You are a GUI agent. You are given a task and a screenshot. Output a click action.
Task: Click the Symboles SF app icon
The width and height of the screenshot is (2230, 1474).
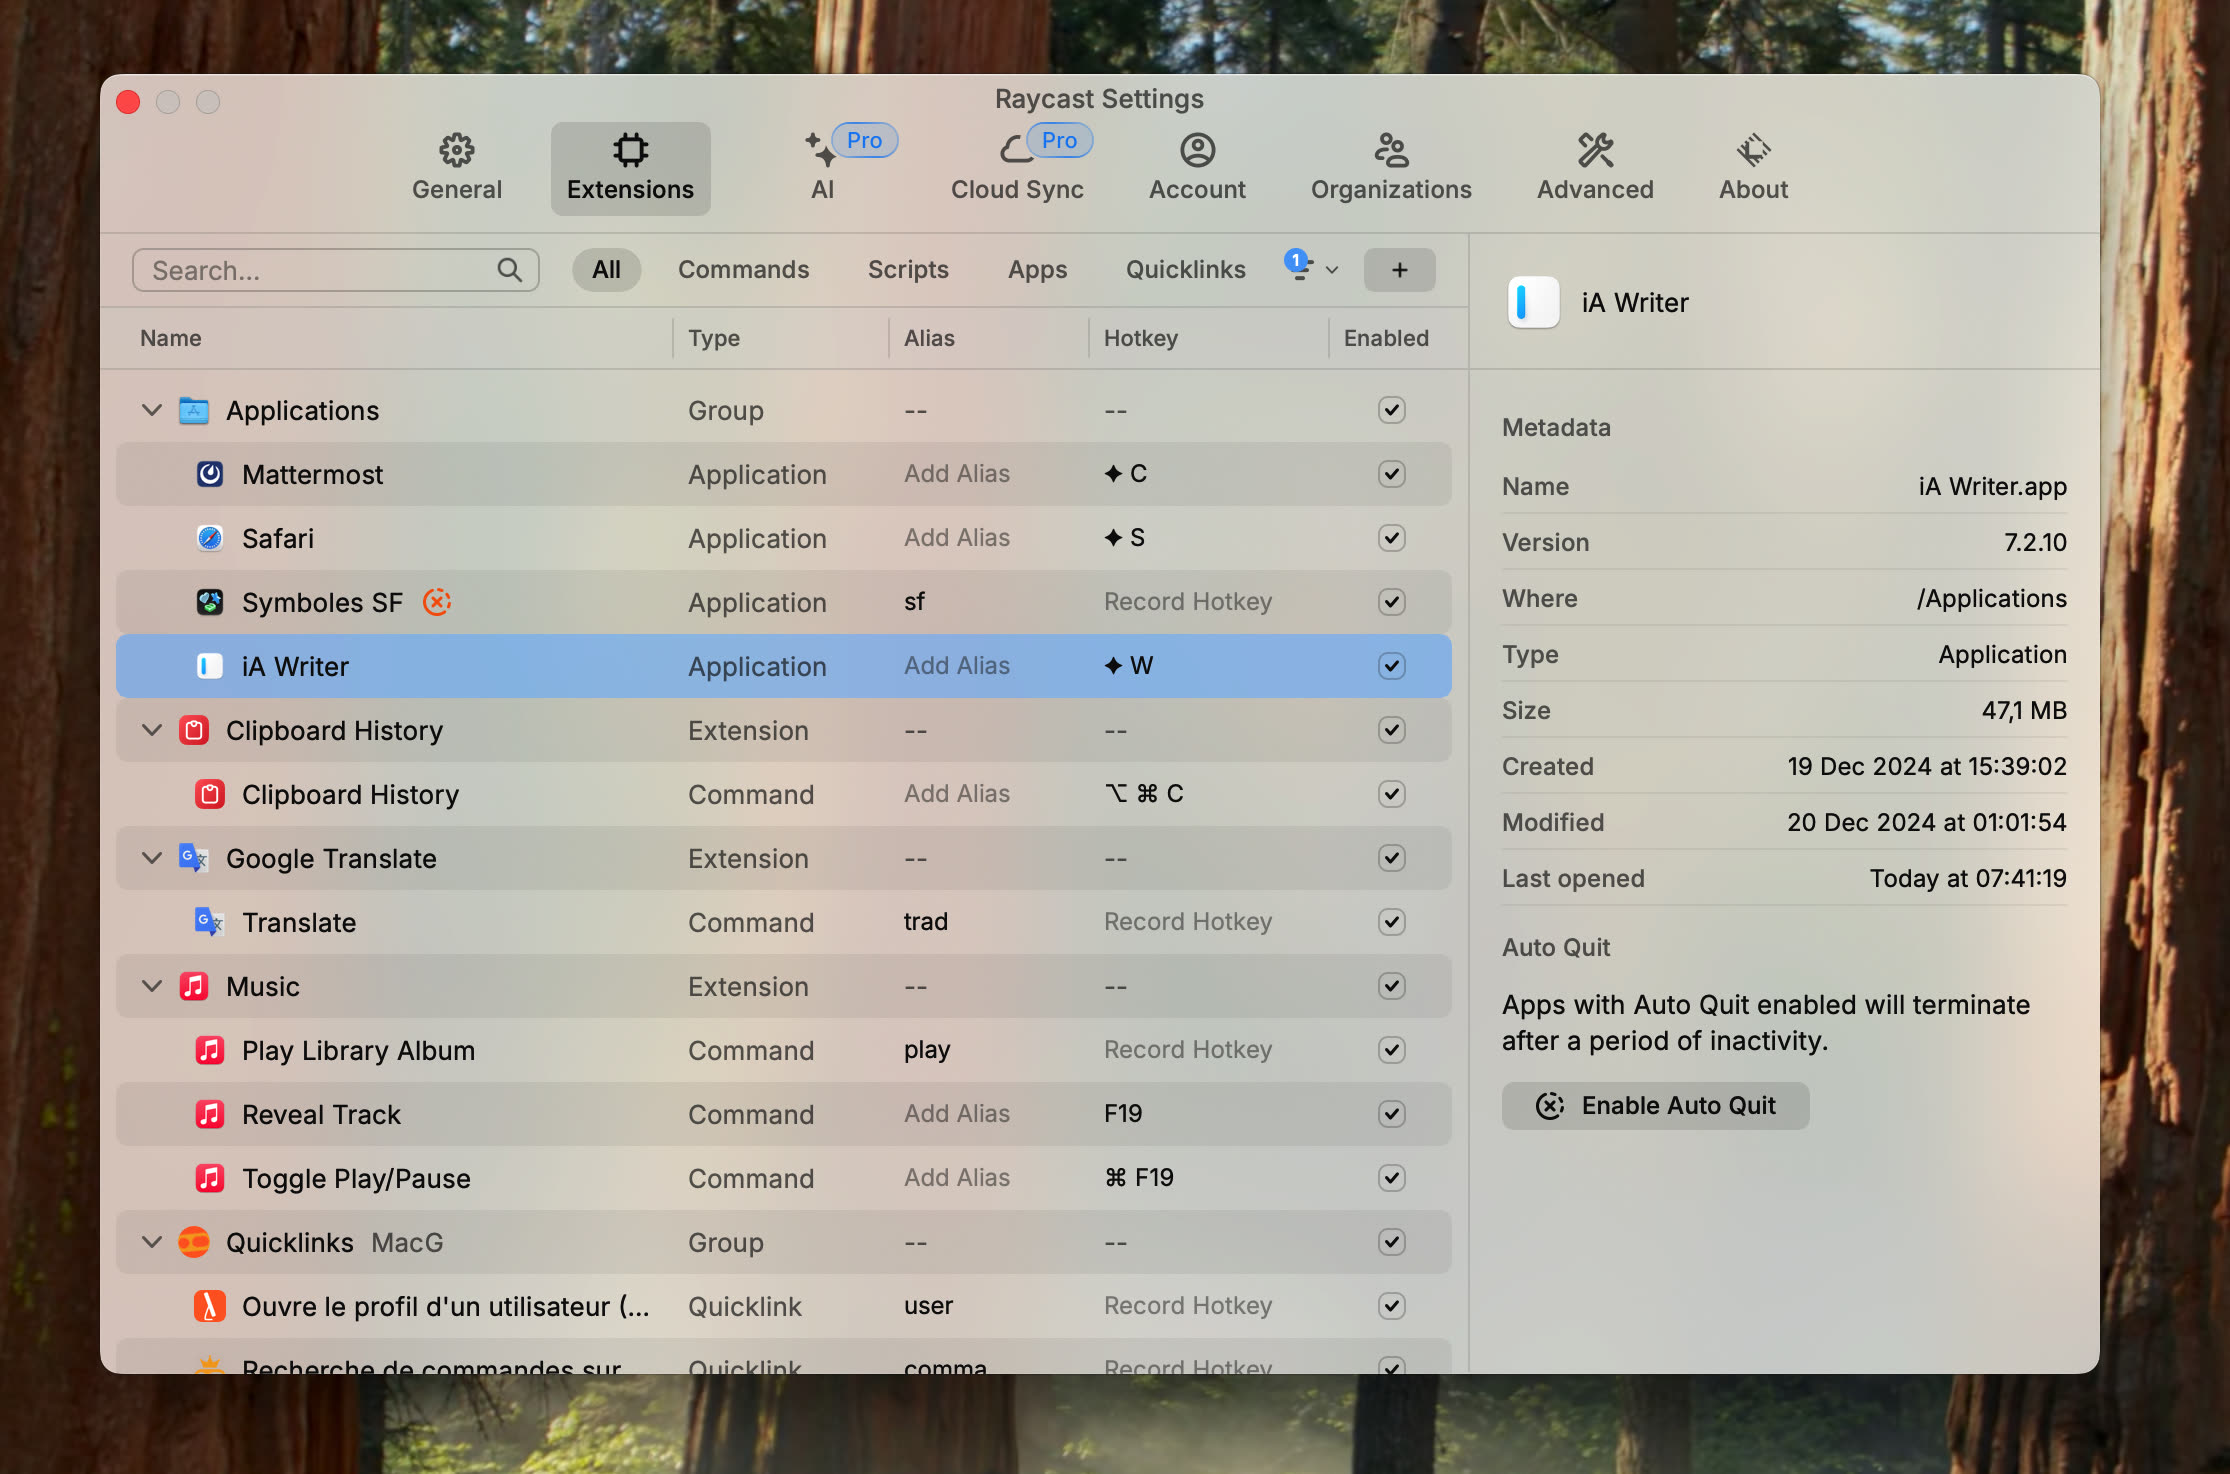coord(209,602)
